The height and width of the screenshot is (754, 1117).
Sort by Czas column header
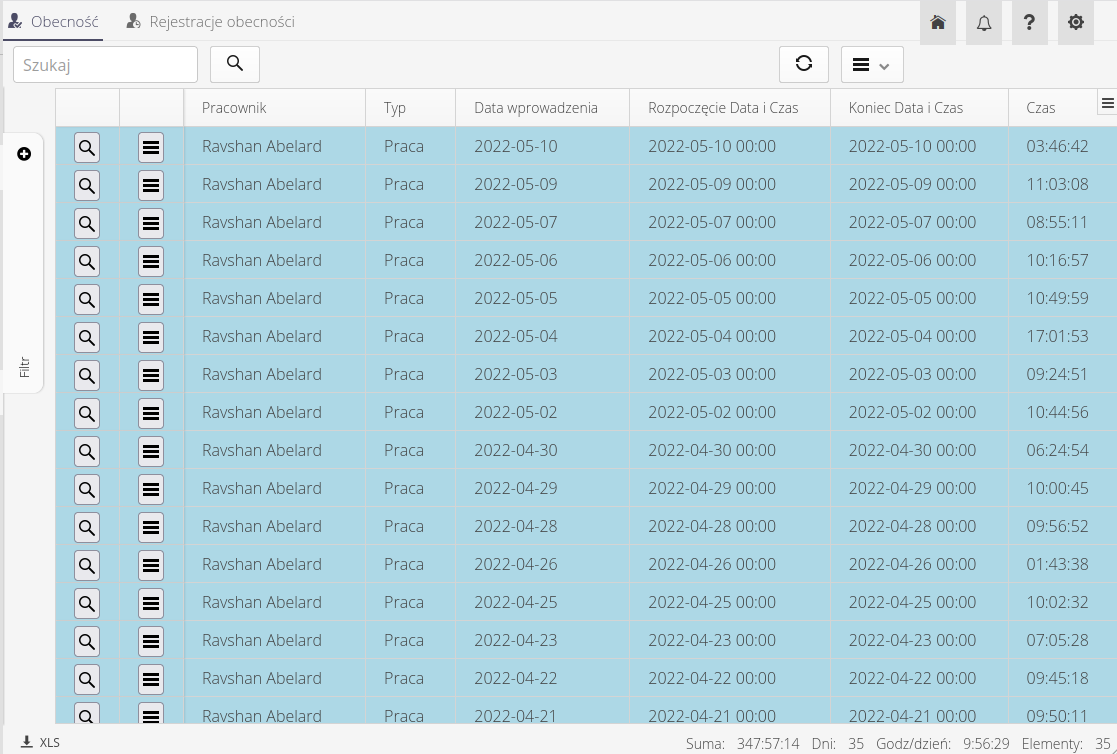[1040, 108]
